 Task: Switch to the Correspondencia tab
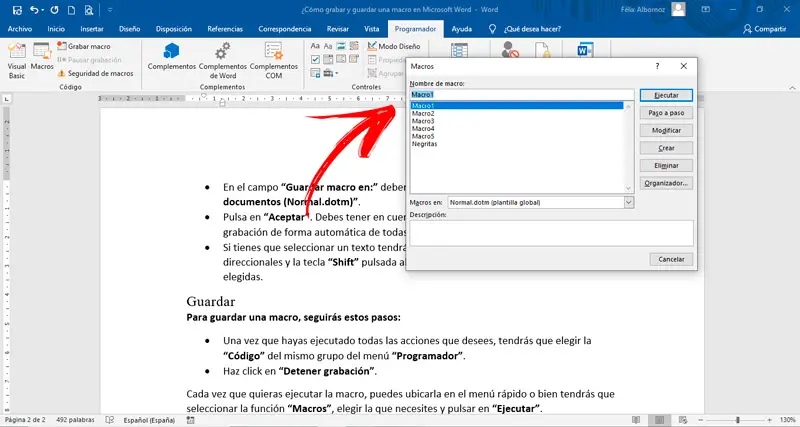(x=285, y=29)
